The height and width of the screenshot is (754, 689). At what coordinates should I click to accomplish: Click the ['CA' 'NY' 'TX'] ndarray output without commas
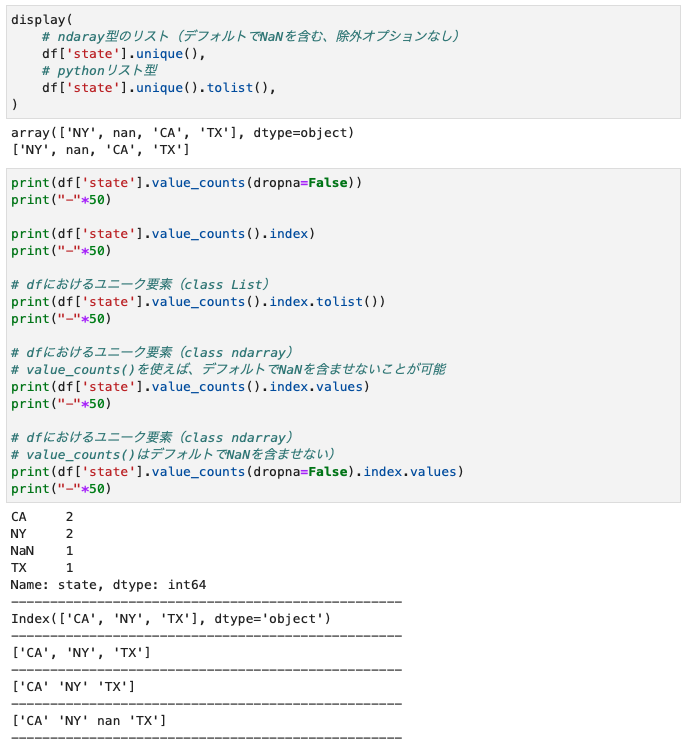(72, 687)
